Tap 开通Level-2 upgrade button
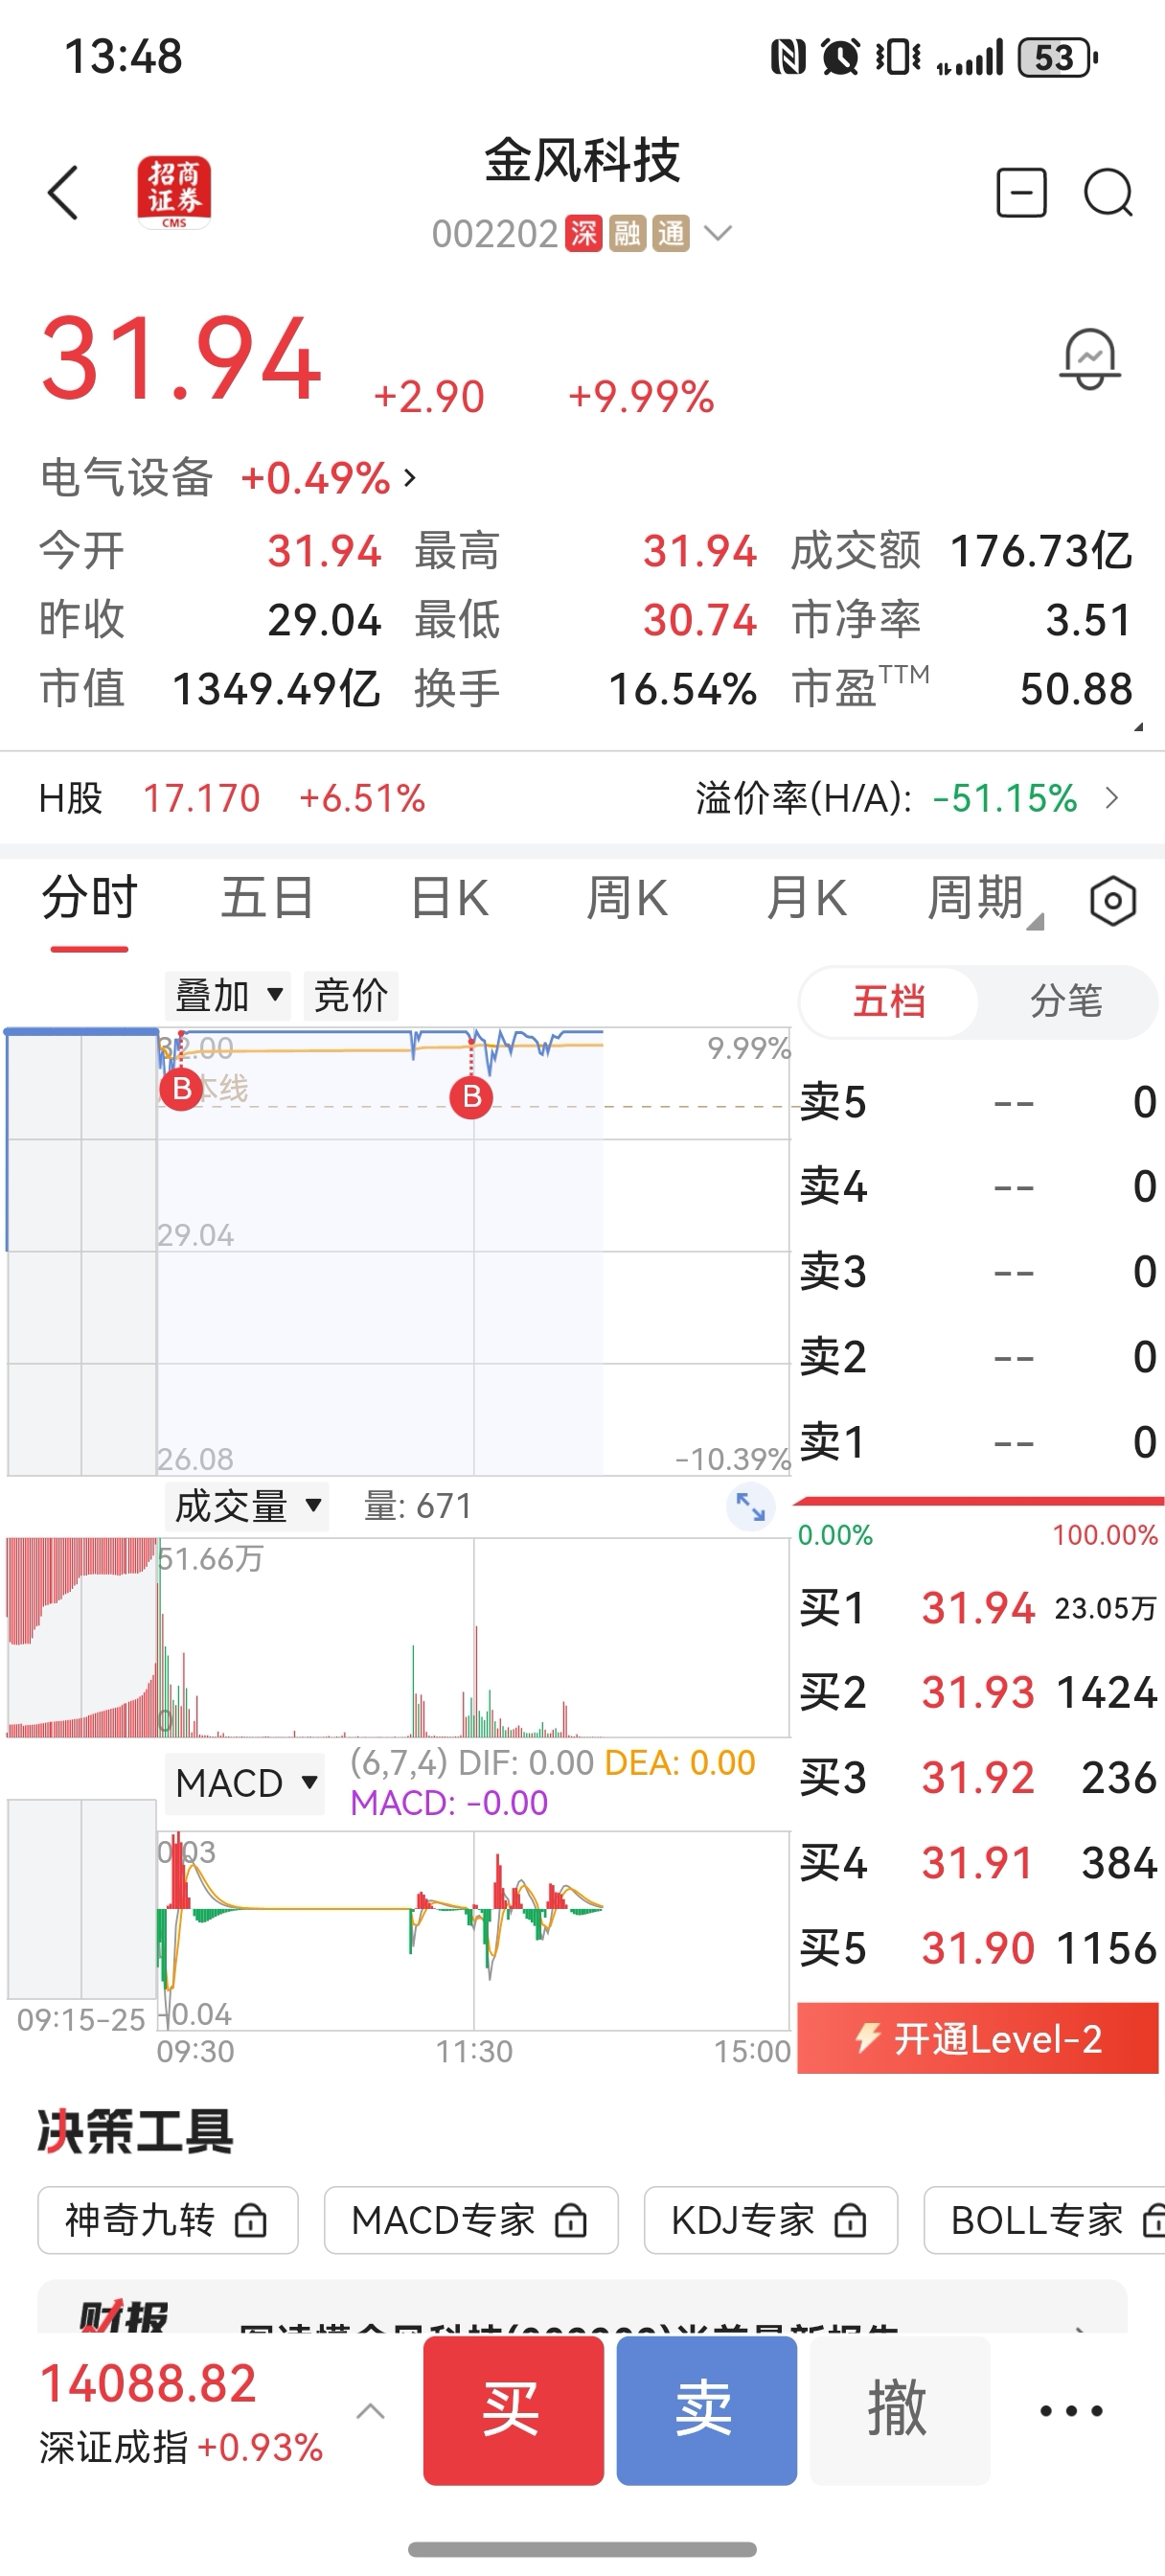The height and width of the screenshot is (2576, 1165). point(977,2038)
